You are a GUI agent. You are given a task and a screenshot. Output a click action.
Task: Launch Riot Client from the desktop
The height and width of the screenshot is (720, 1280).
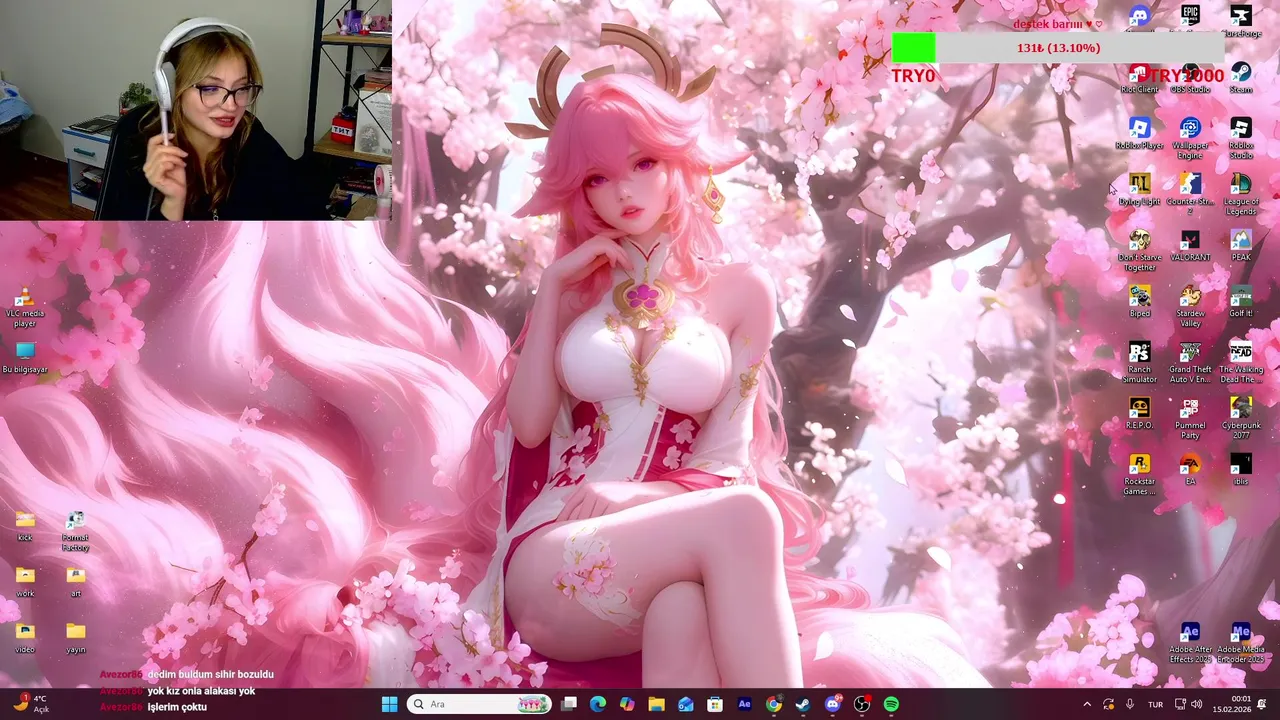1139,78
